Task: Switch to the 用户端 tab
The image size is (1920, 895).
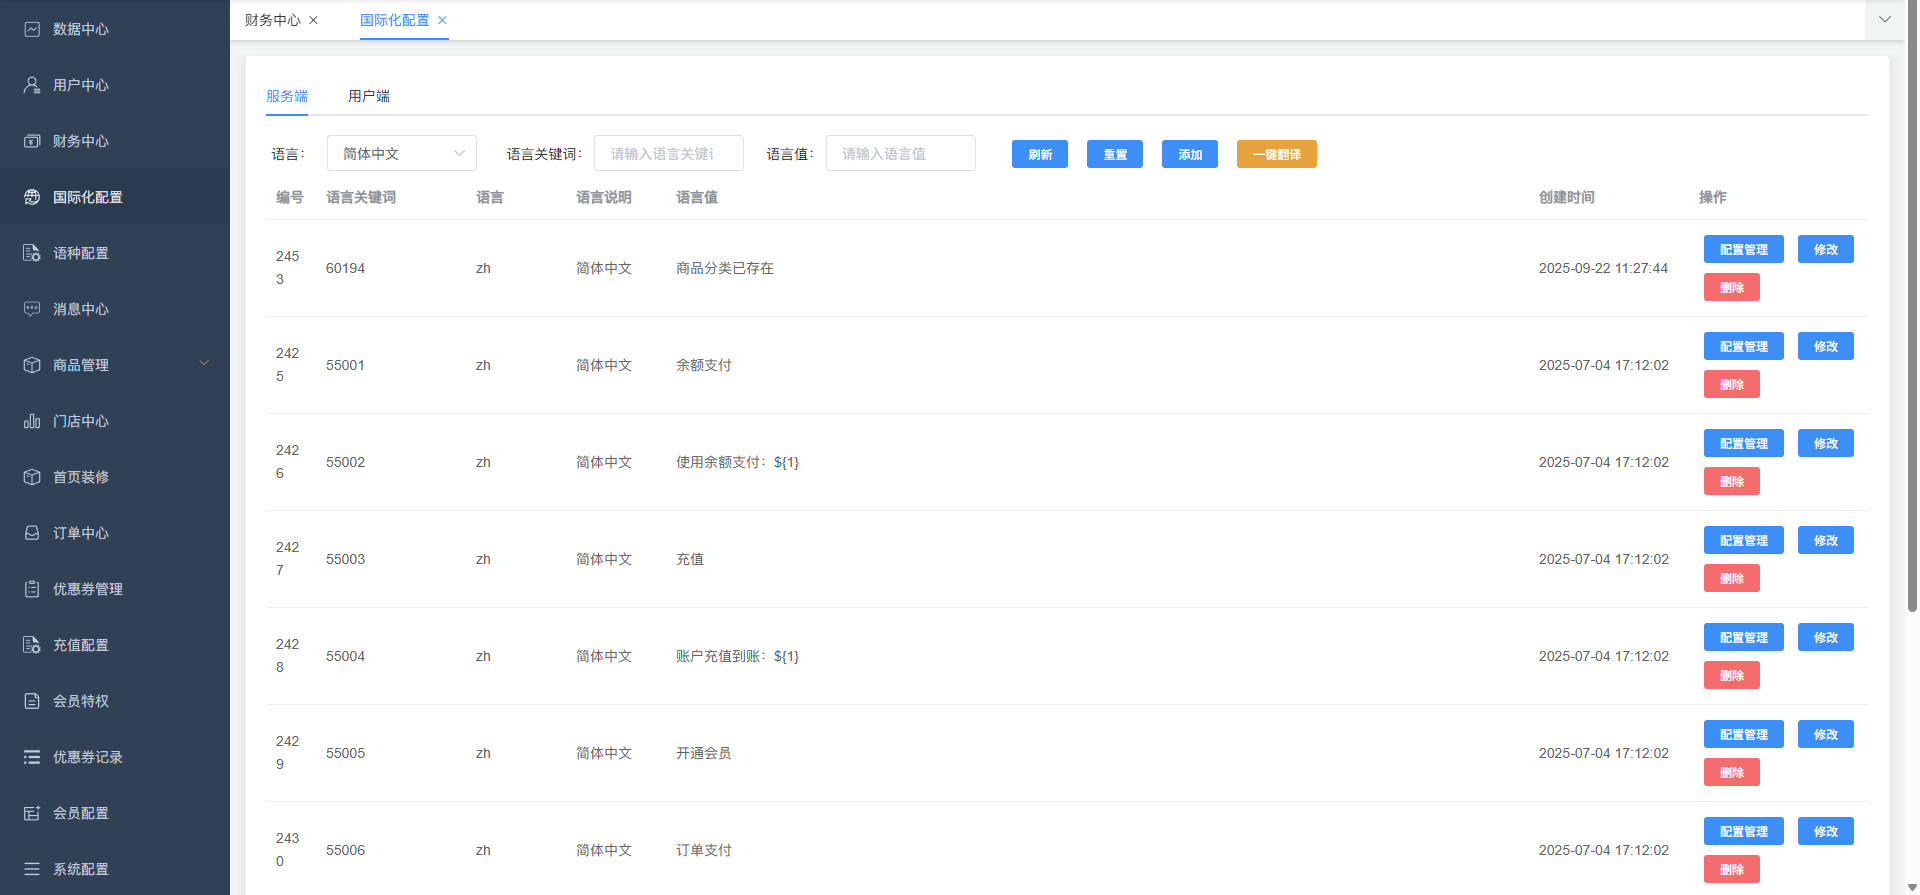Action: (x=368, y=96)
